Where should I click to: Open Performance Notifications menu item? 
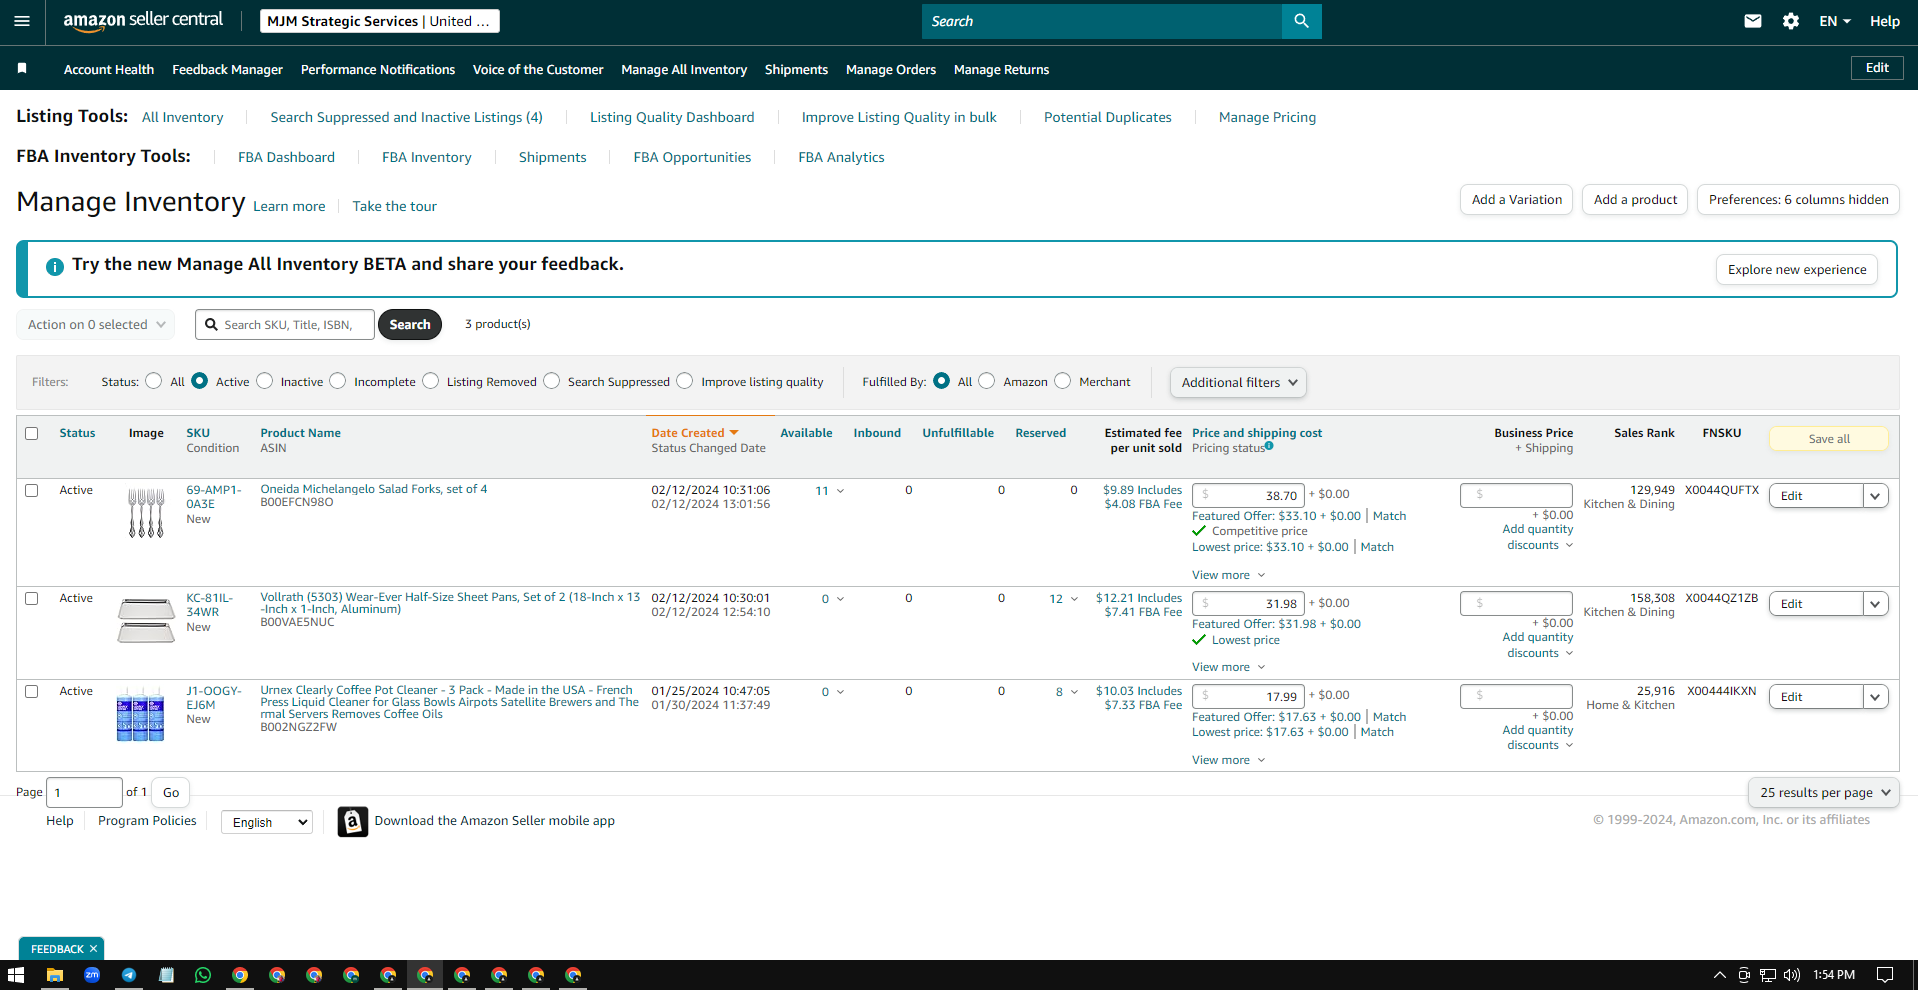click(x=378, y=69)
